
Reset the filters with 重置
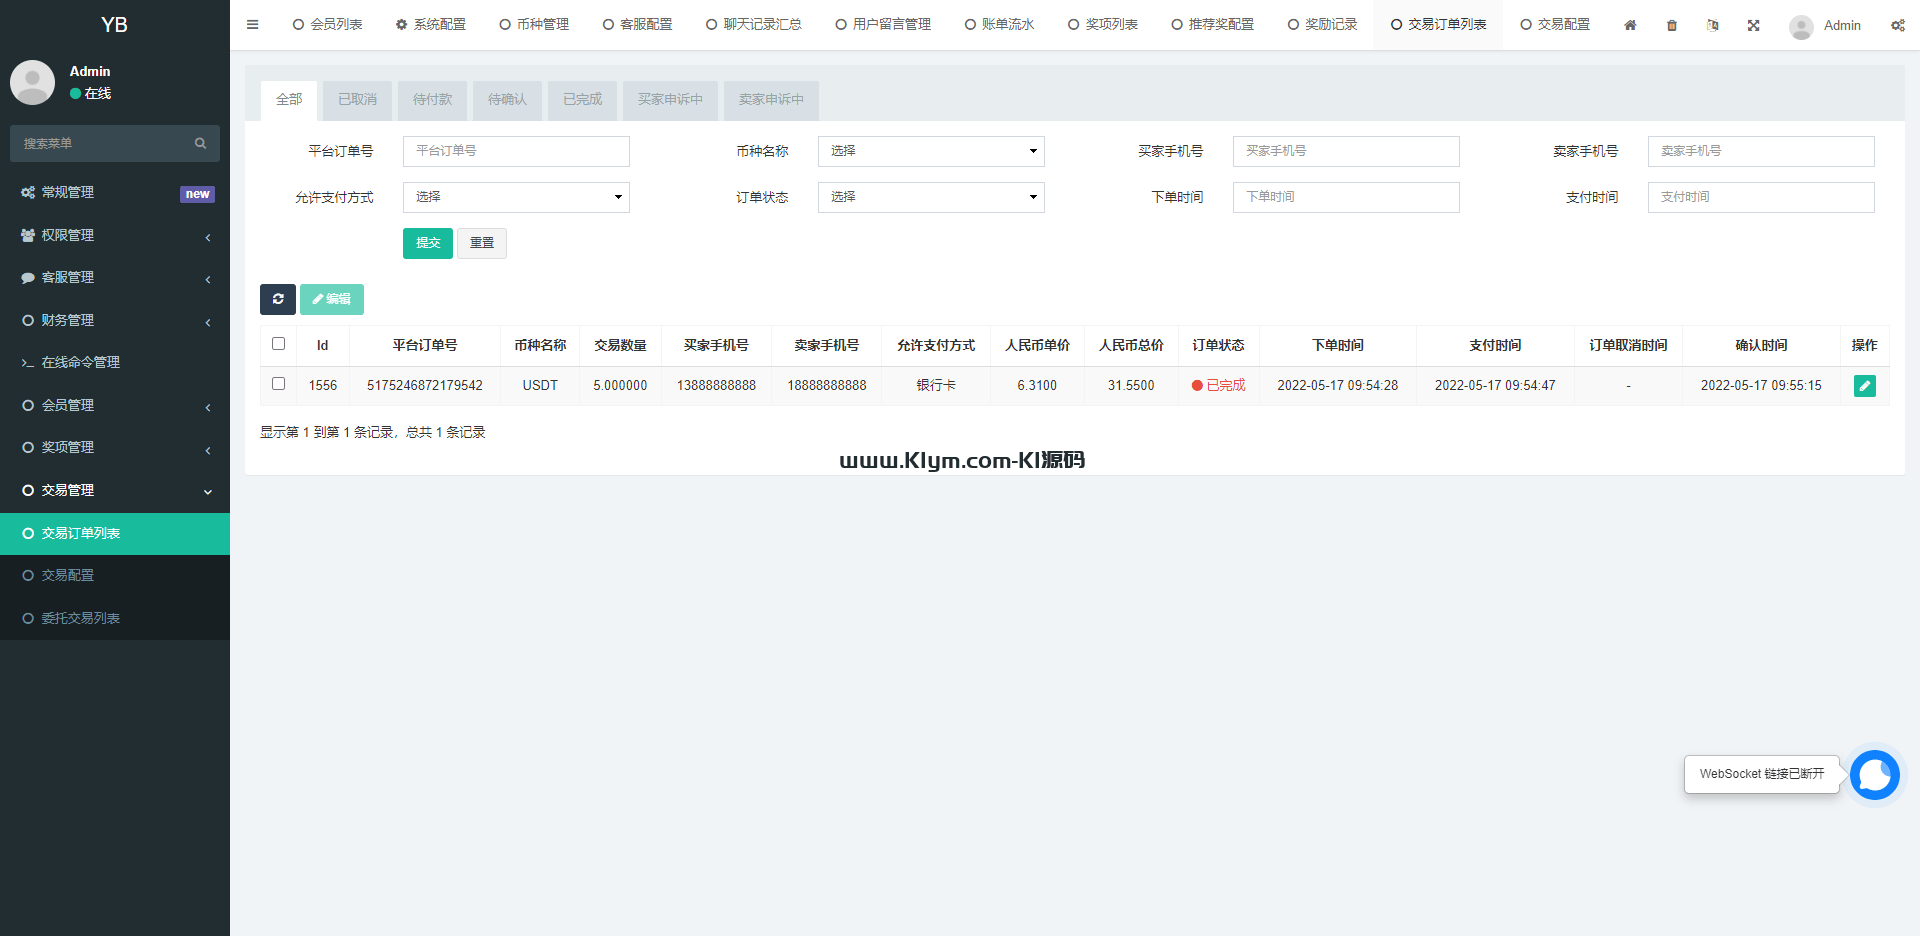[x=482, y=243]
